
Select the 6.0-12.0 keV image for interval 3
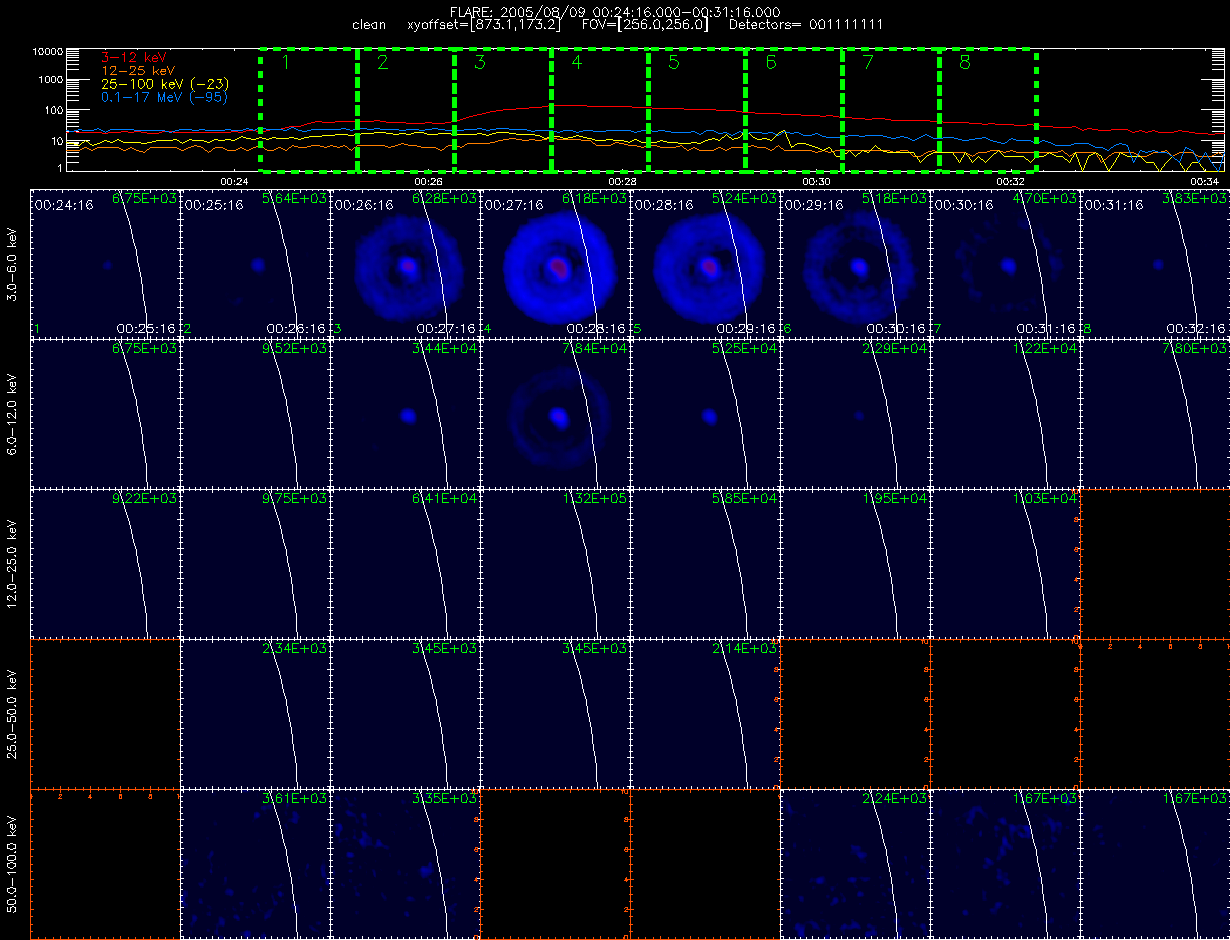click(405, 413)
